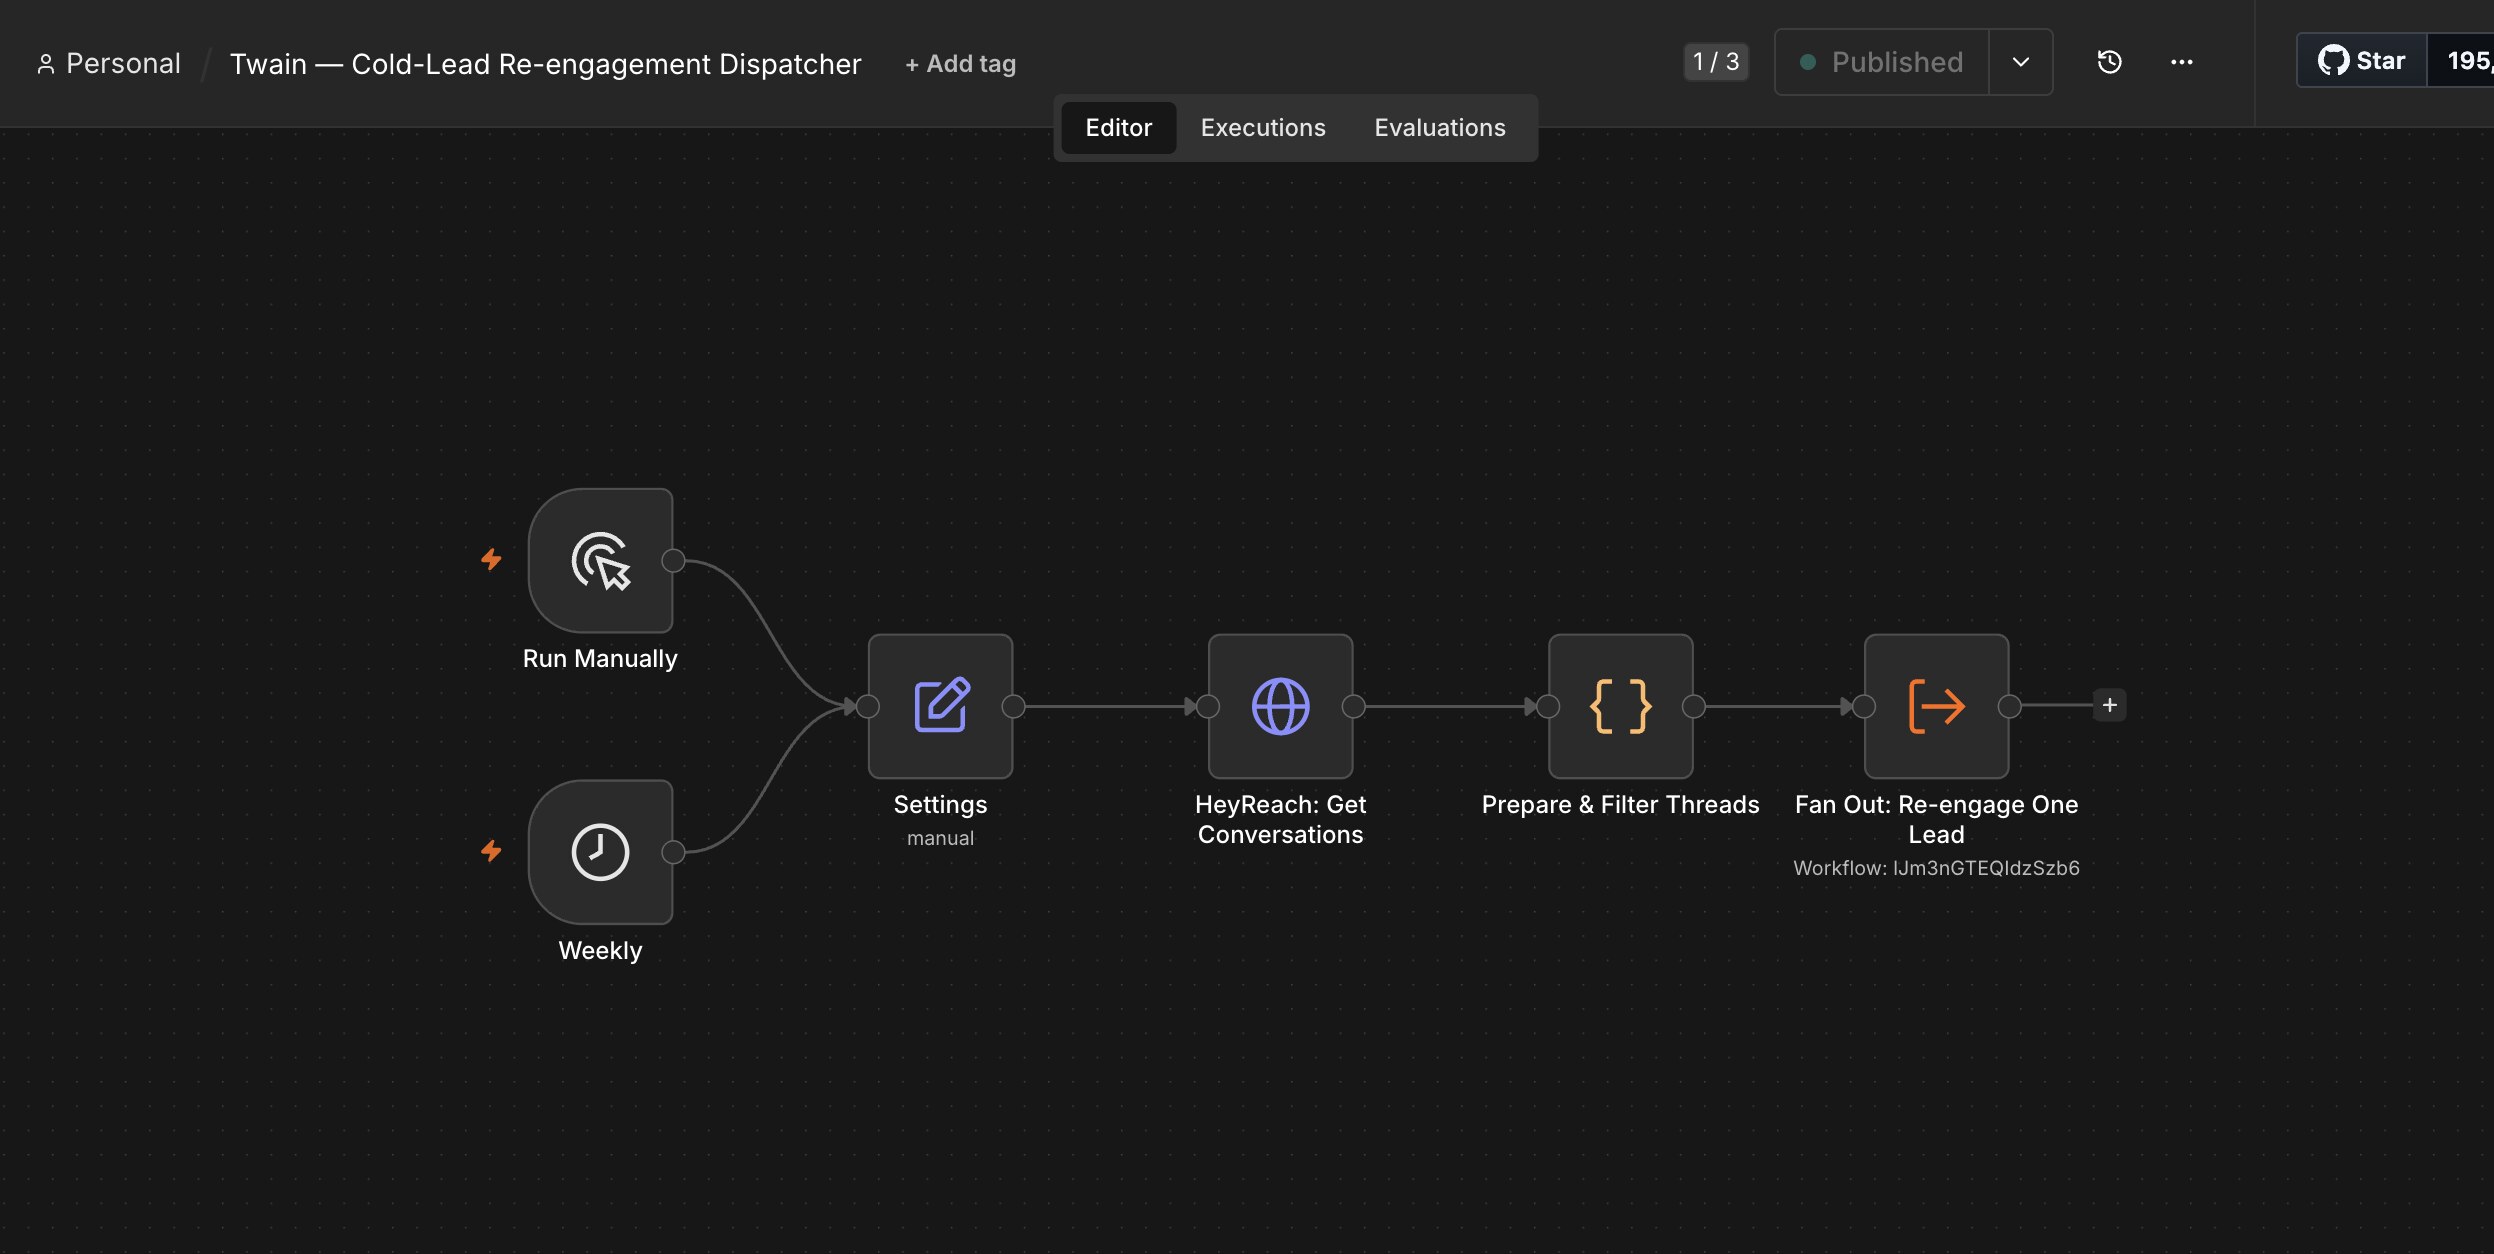The height and width of the screenshot is (1254, 2494).
Task: Click the HeyReach node output connector
Action: click(x=1354, y=706)
